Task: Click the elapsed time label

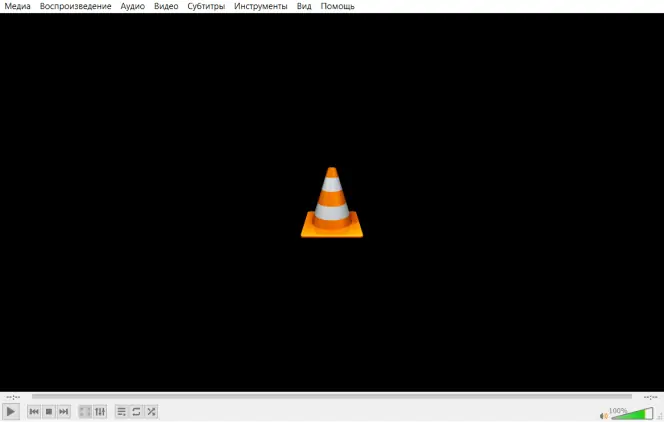Action: pyautogui.click(x=13, y=397)
